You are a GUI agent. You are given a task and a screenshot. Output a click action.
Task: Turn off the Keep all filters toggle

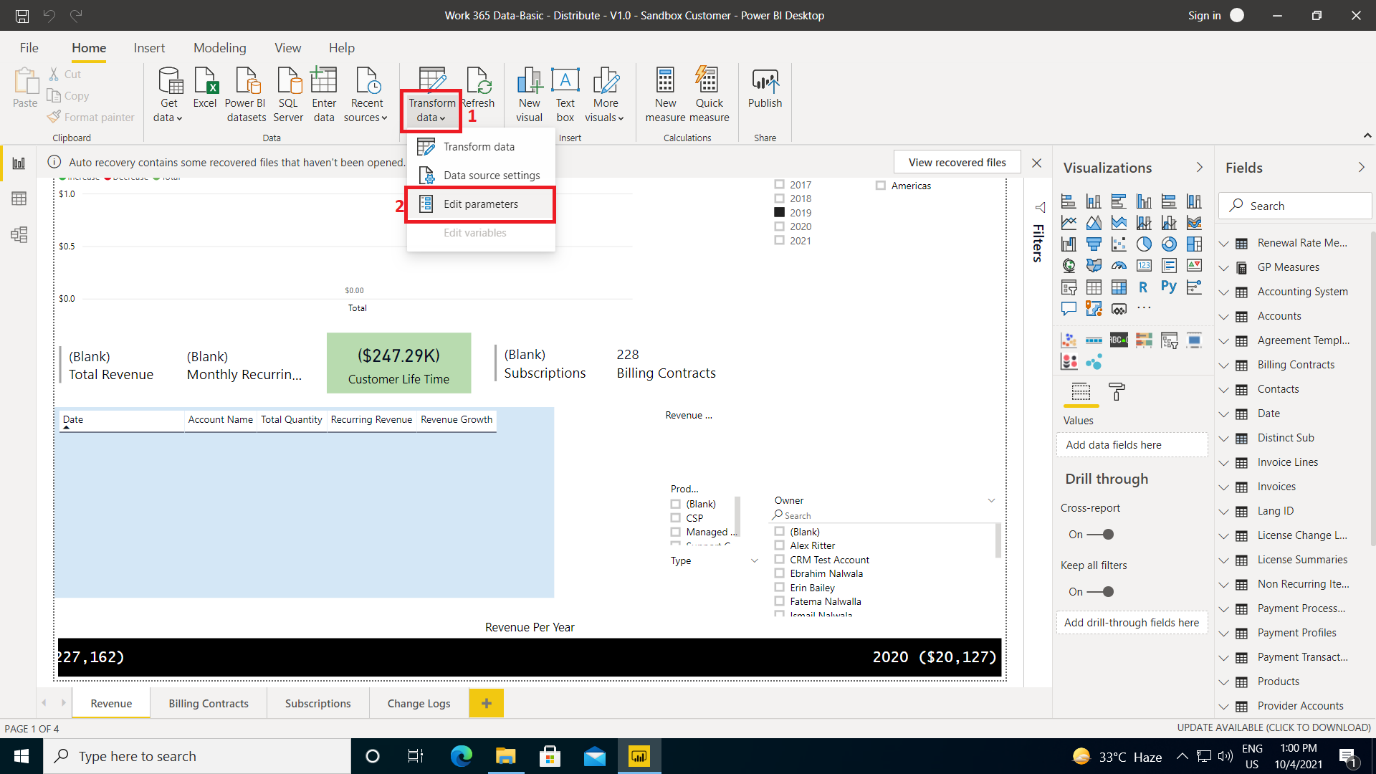(x=1099, y=591)
